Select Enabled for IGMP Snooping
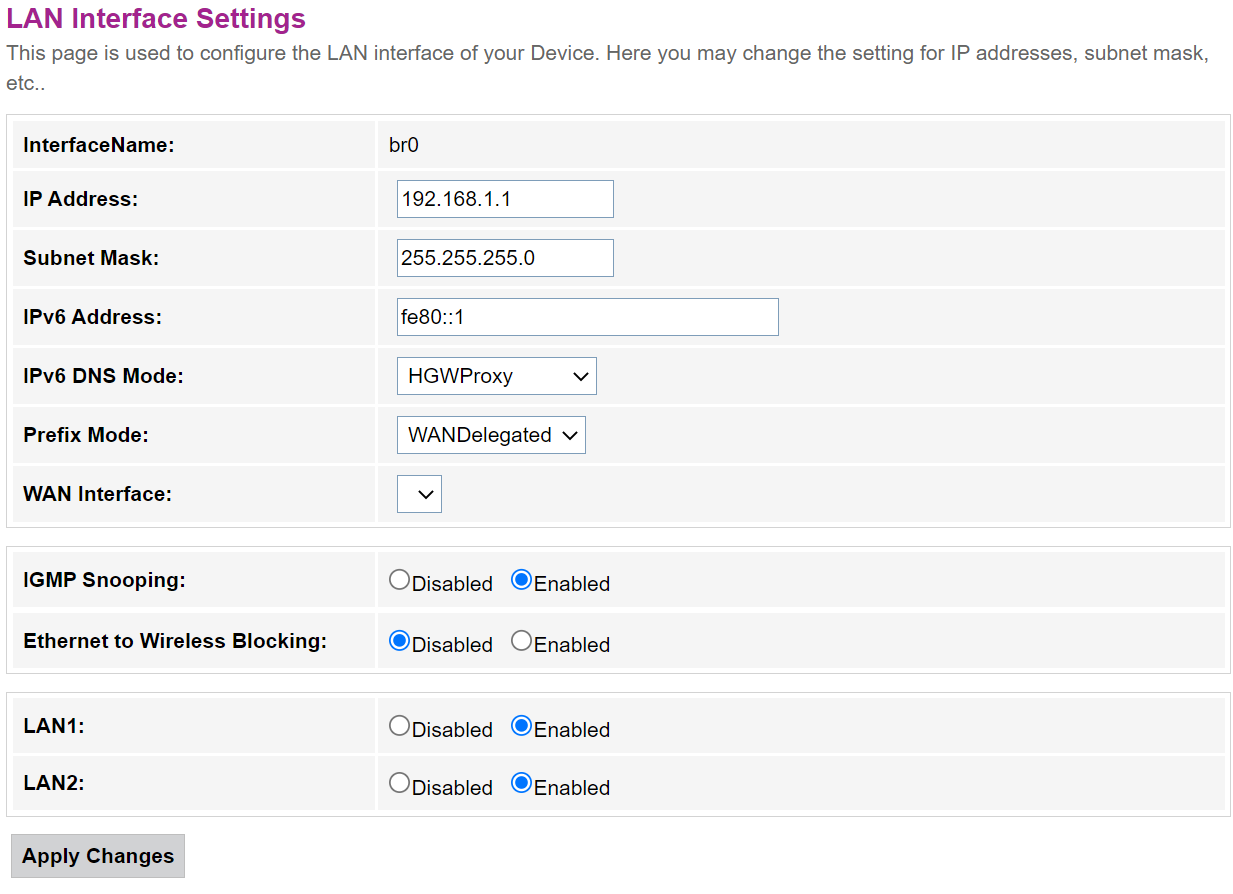 pos(521,580)
